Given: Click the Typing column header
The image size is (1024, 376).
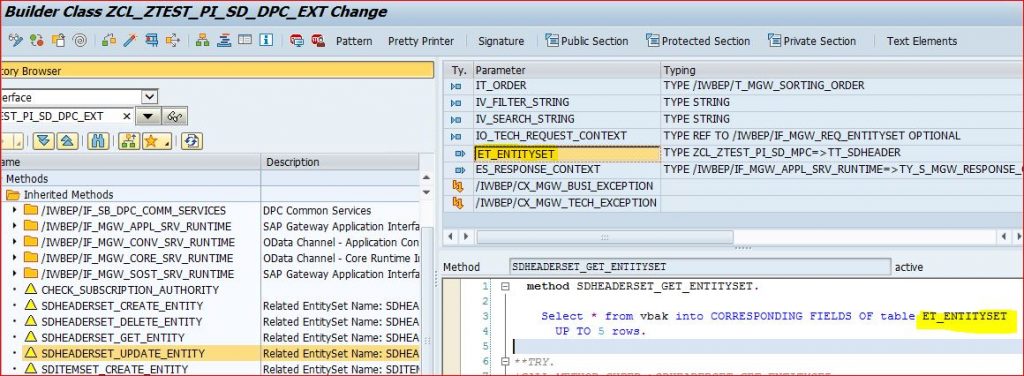Looking at the screenshot, I should coord(842,70).
